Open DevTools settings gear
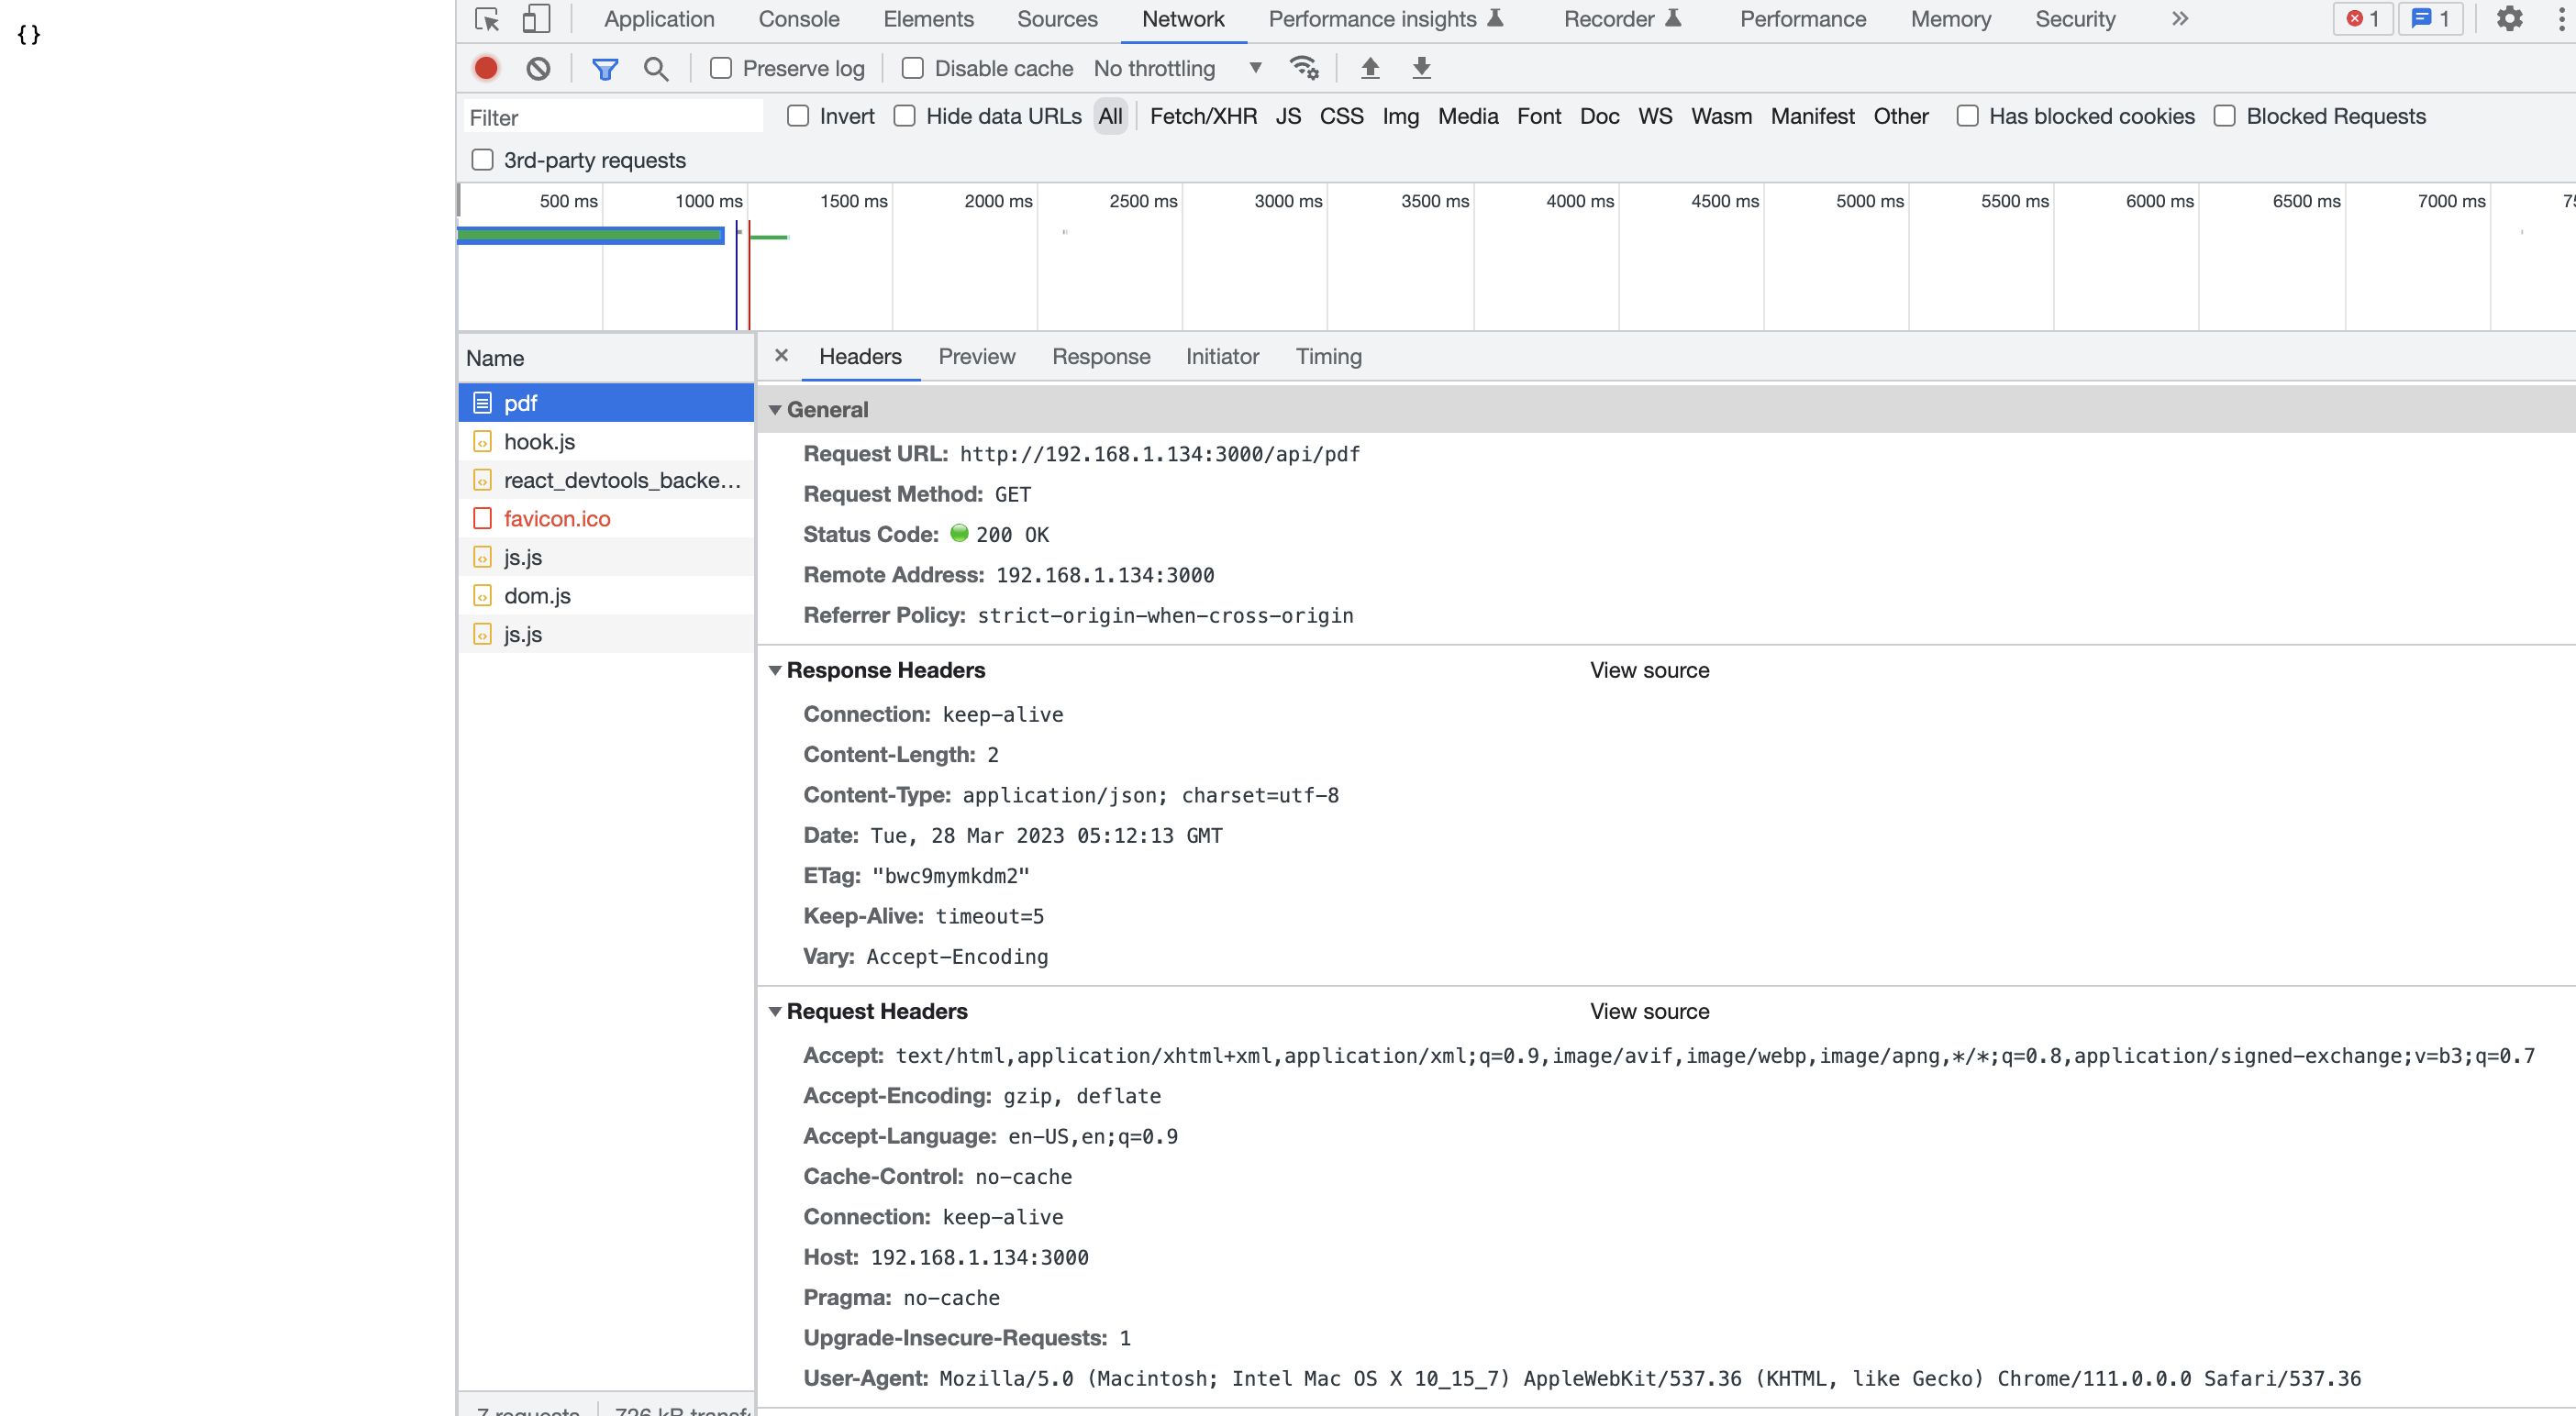This screenshot has width=2576, height=1416. pos(2509,19)
